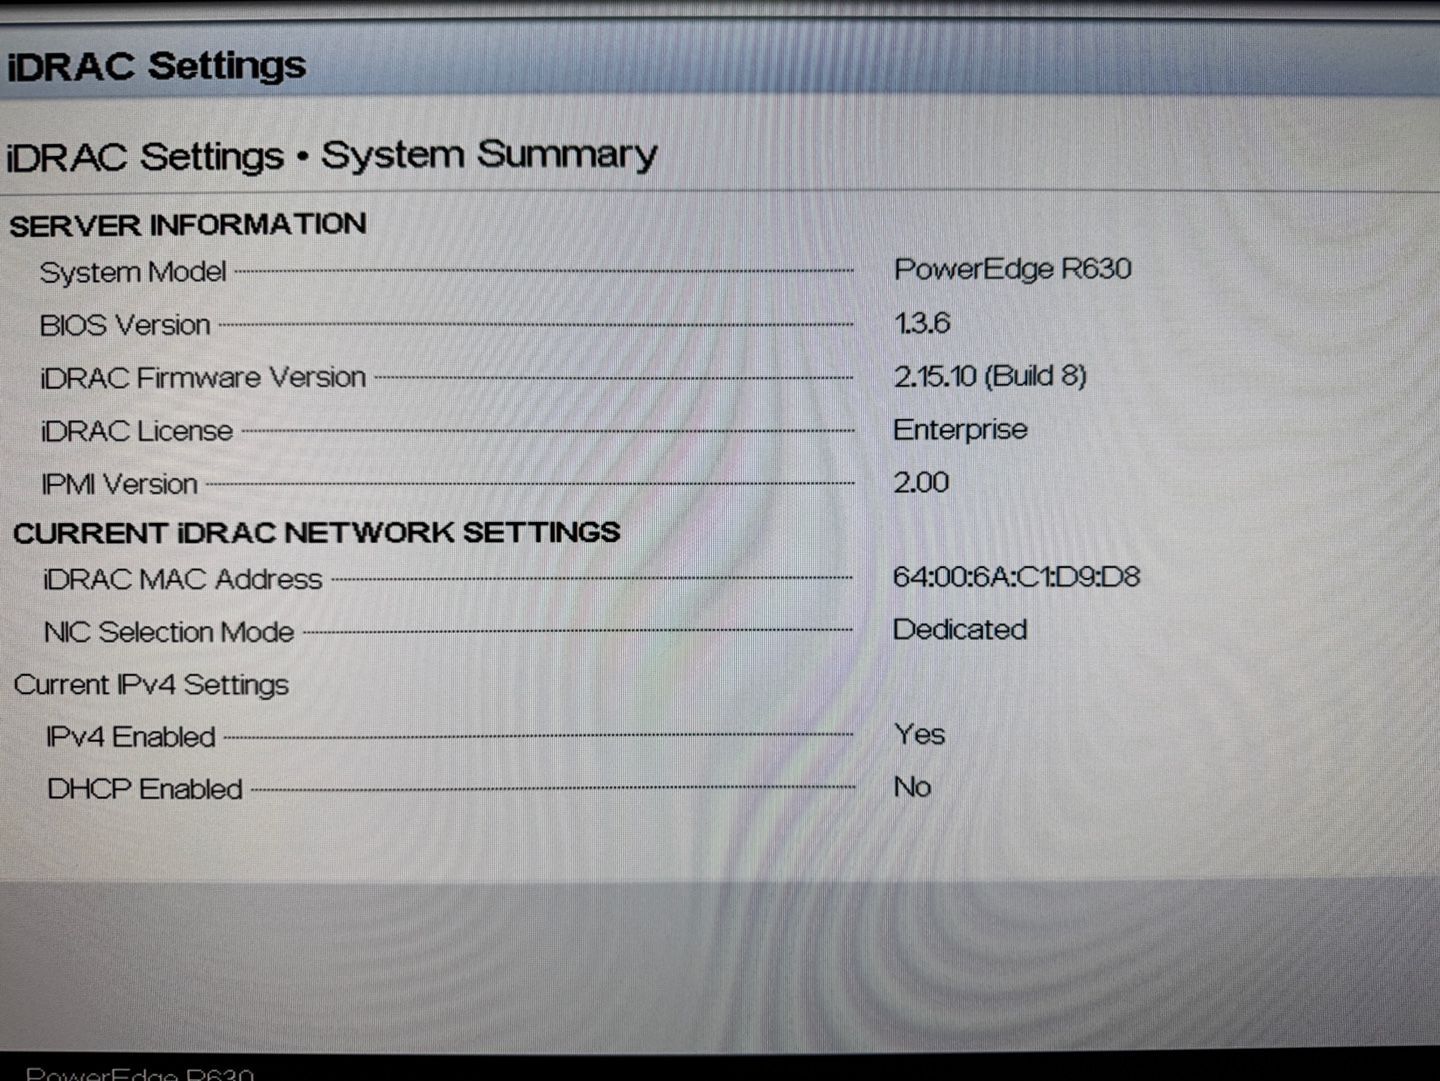Click the IPv4 Enabled label
The width and height of the screenshot is (1440, 1081).
tap(131, 737)
